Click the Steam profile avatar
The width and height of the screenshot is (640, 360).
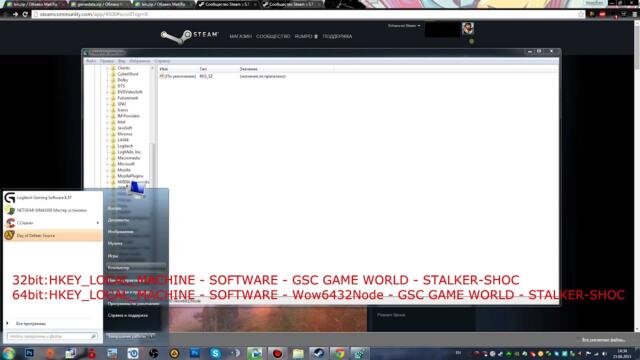(x=468, y=29)
